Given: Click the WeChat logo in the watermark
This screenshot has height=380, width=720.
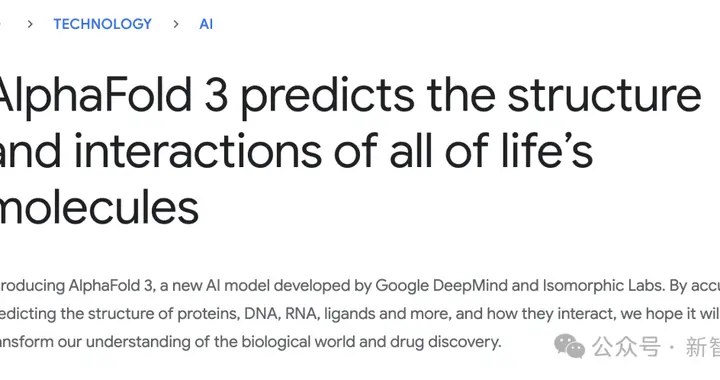Looking at the screenshot, I should point(570,346).
